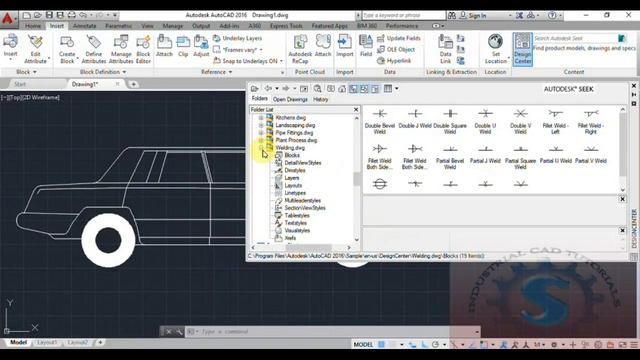Open Define Attributes
This screenshot has height=360, width=640.
click(x=93, y=49)
